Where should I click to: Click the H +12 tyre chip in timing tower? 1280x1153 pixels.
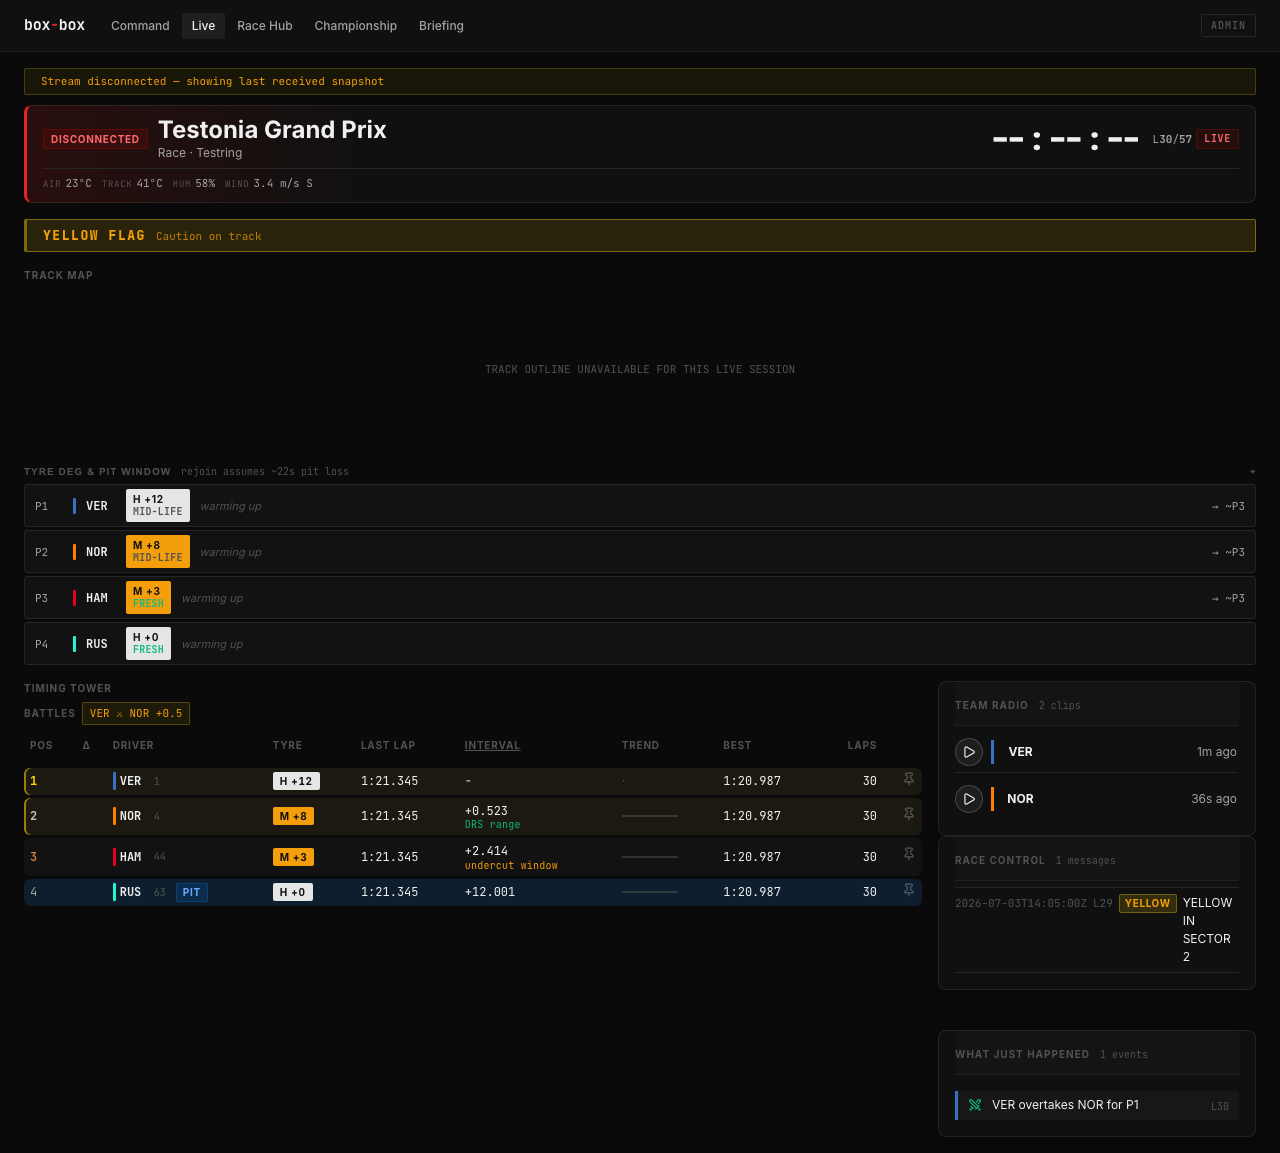point(296,781)
